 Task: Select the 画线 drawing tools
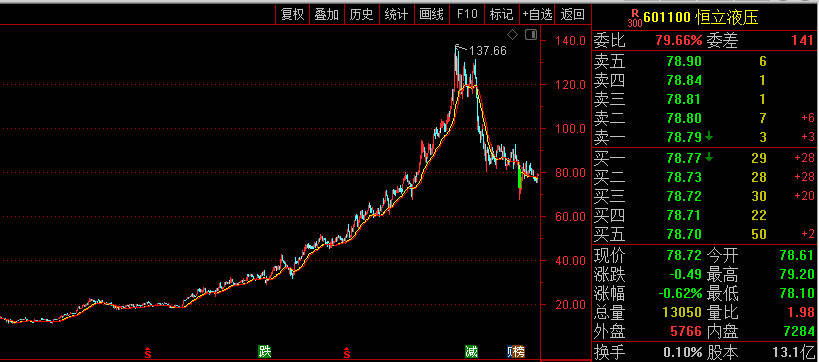[431, 14]
